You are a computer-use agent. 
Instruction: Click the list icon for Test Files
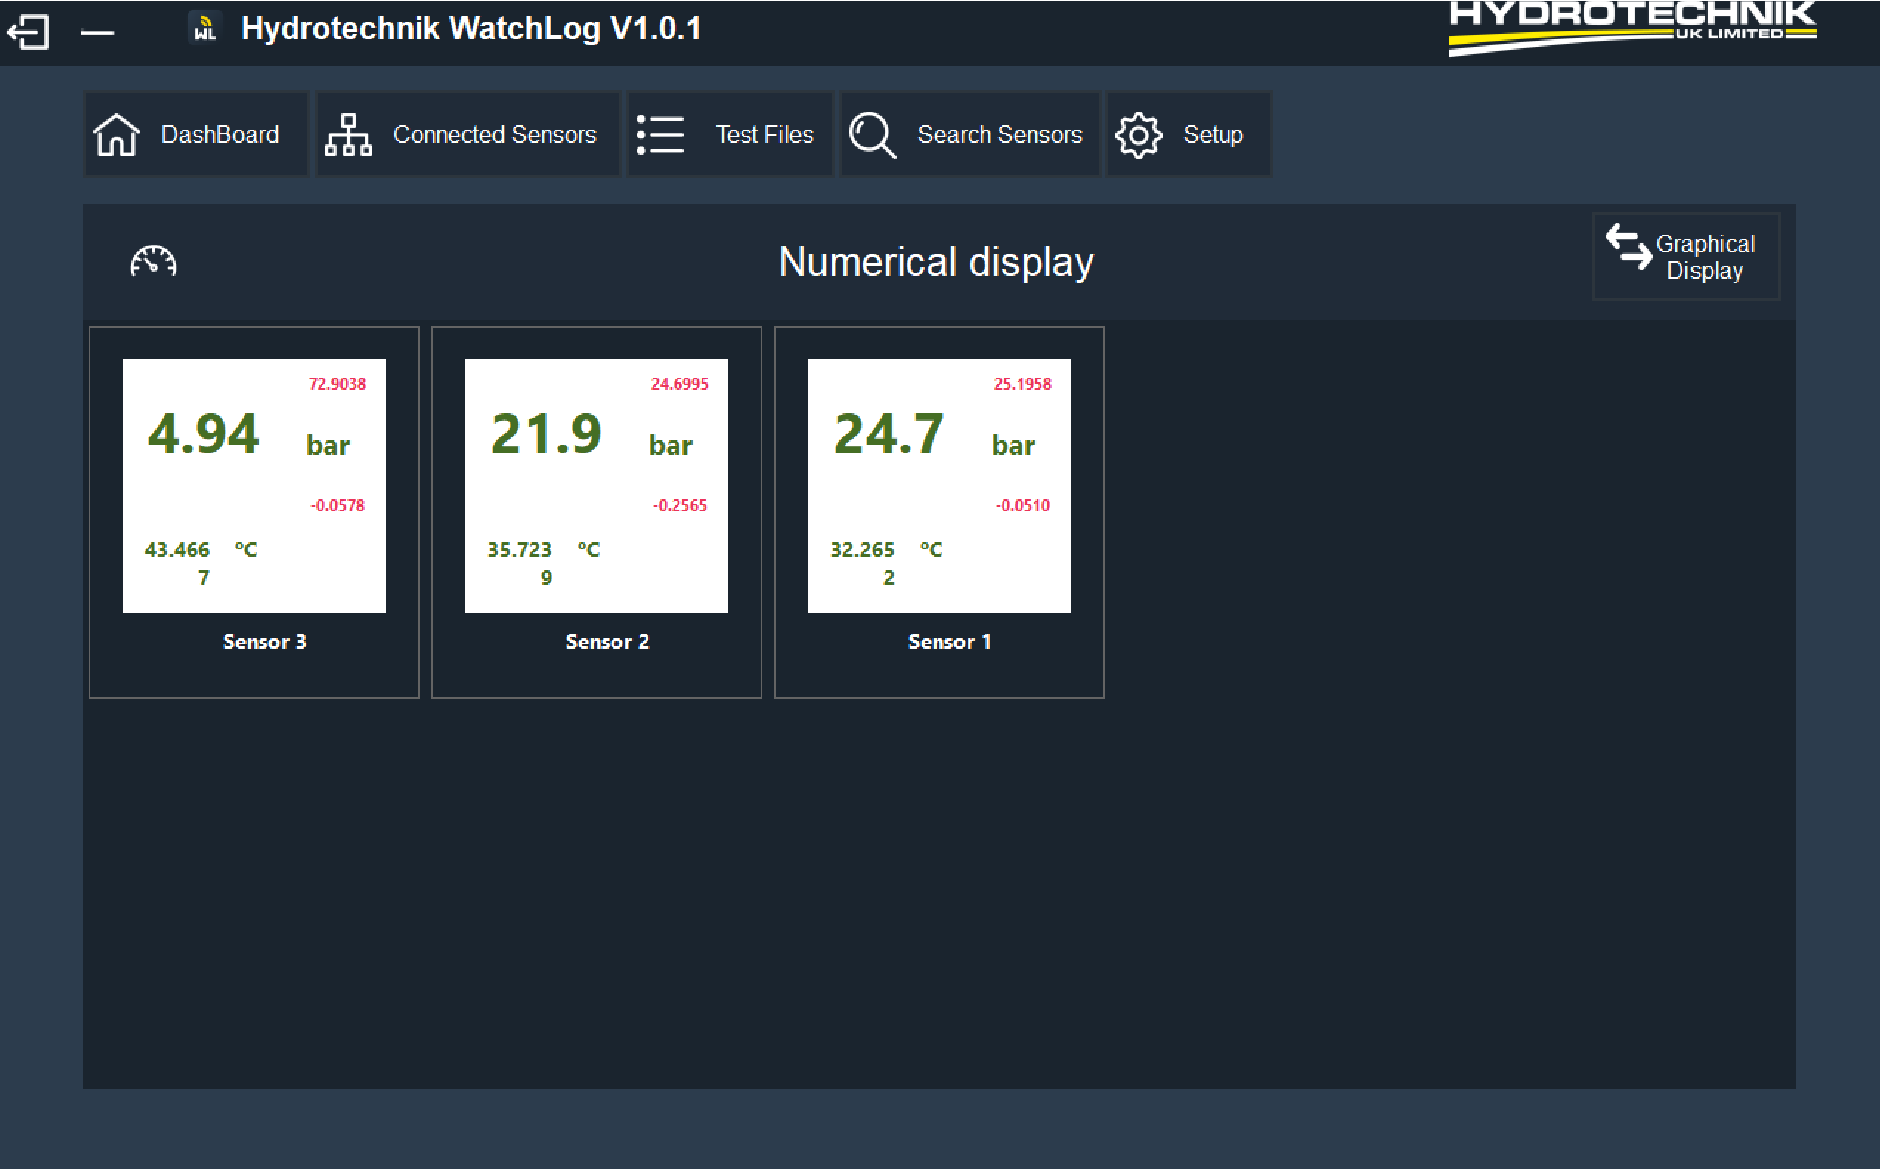click(660, 134)
